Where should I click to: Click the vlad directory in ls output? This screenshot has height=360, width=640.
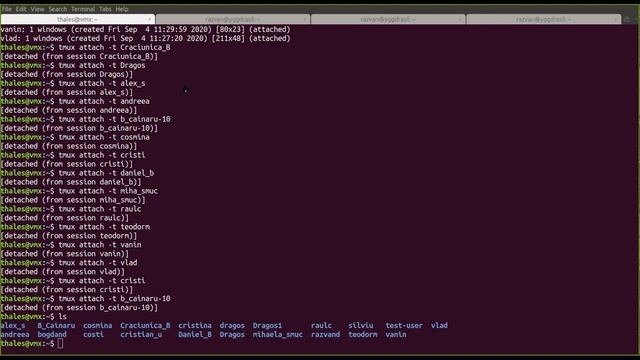tap(439, 326)
